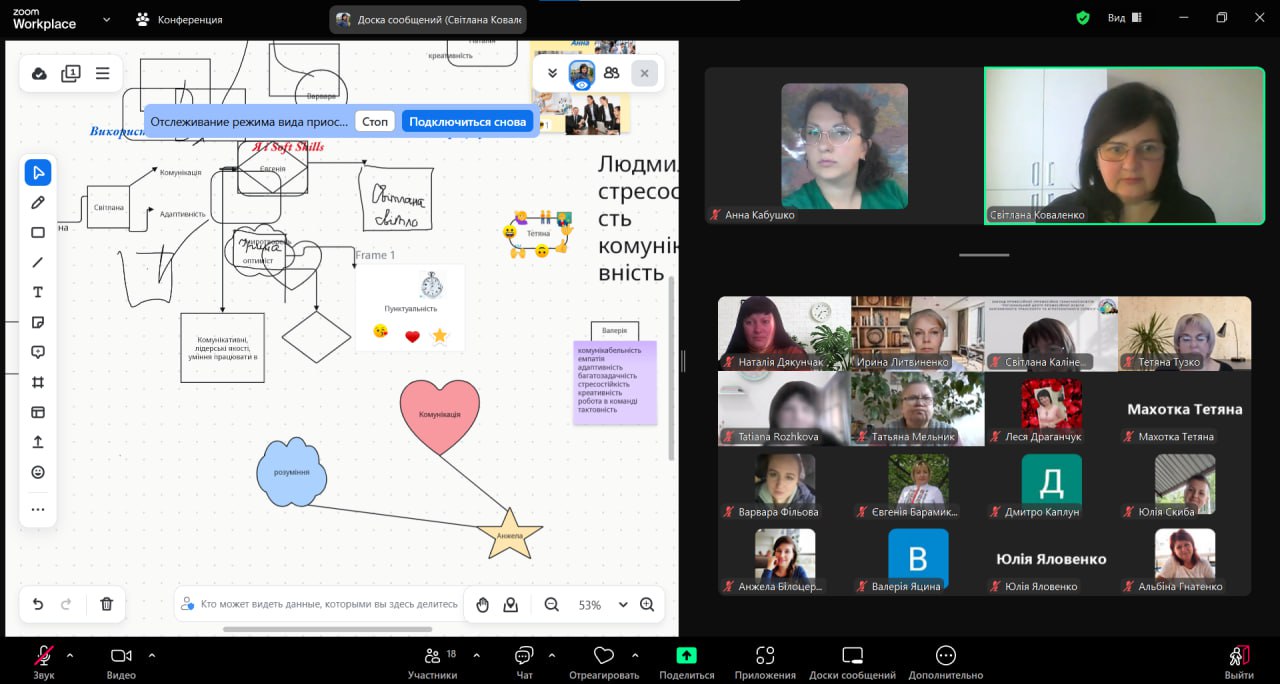The height and width of the screenshot is (684, 1280).
Task: Select Валерія Яцина's participant tile
Action: (918, 561)
